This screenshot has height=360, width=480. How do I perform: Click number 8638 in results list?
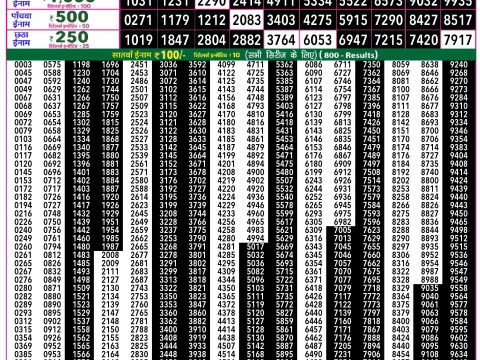point(429,64)
